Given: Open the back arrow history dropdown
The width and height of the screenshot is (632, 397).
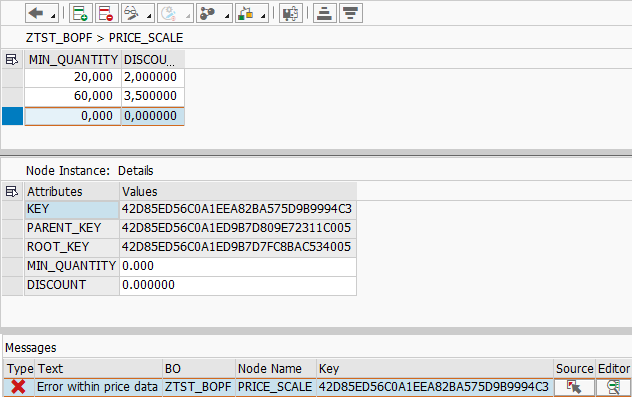Looking at the screenshot, I should [x=53, y=16].
